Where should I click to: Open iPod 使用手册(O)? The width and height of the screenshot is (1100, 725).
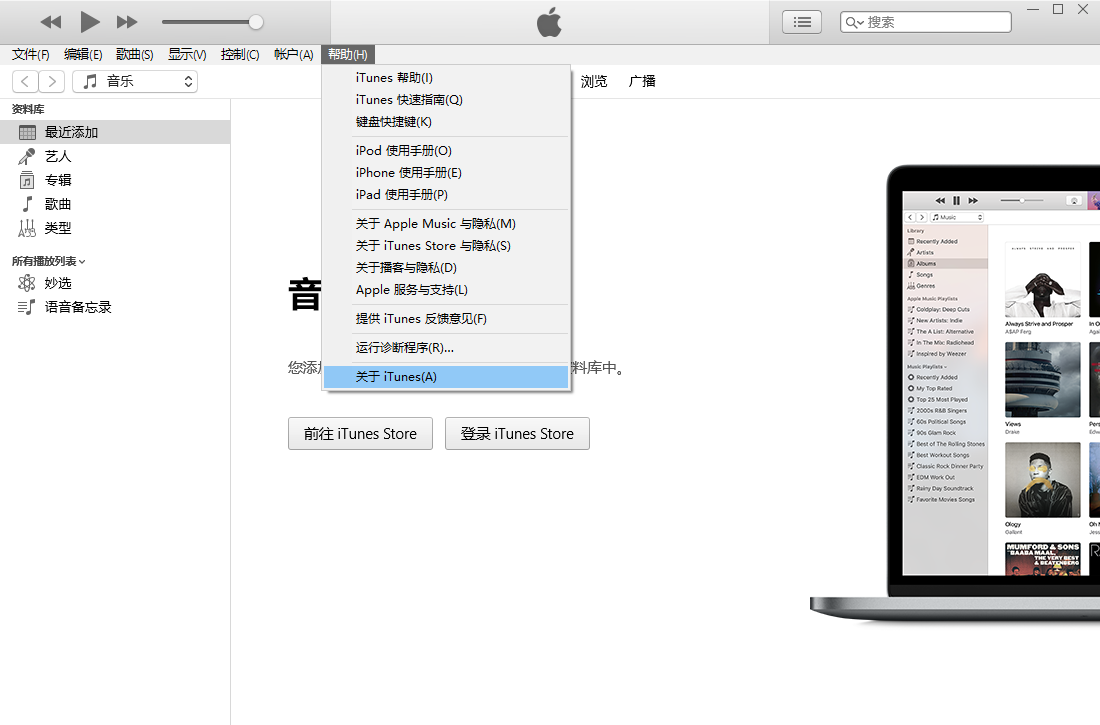coord(446,150)
